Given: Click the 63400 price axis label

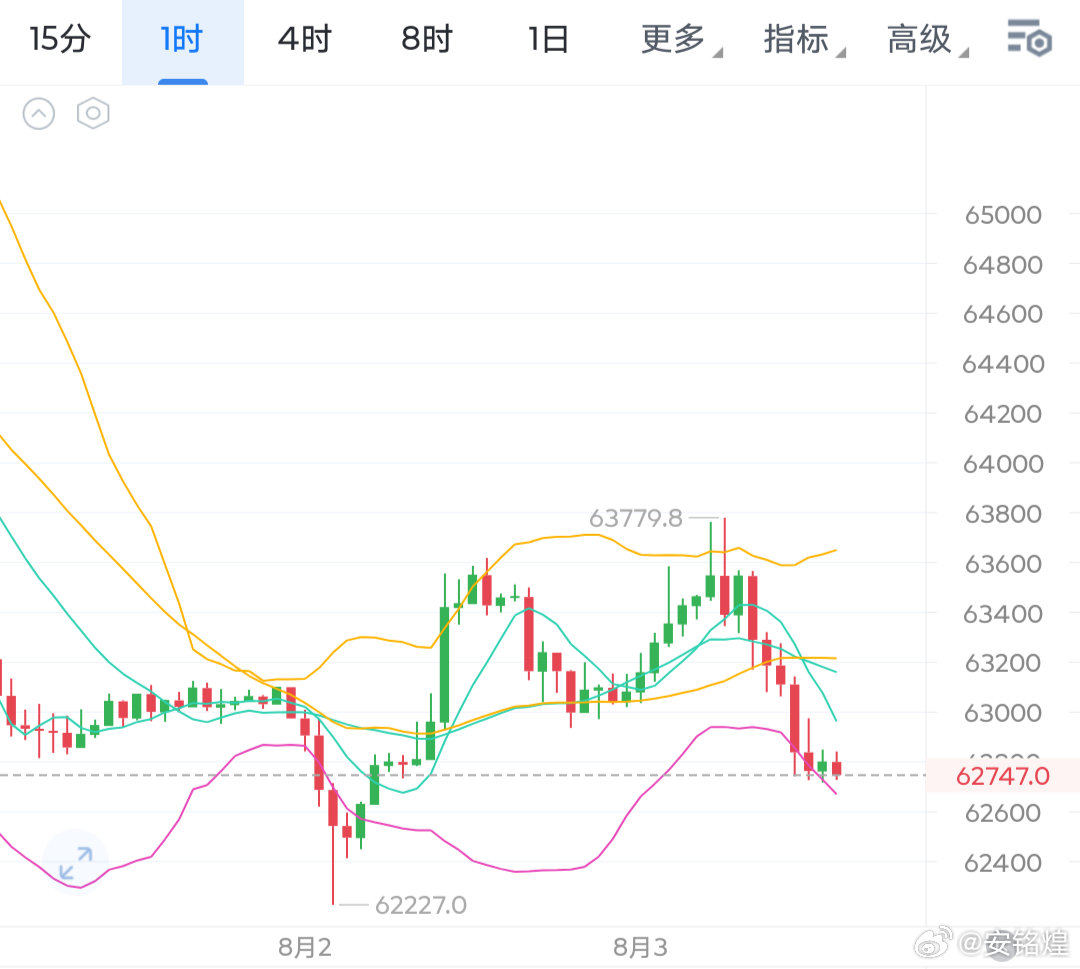Looking at the screenshot, I should click(x=1003, y=614).
